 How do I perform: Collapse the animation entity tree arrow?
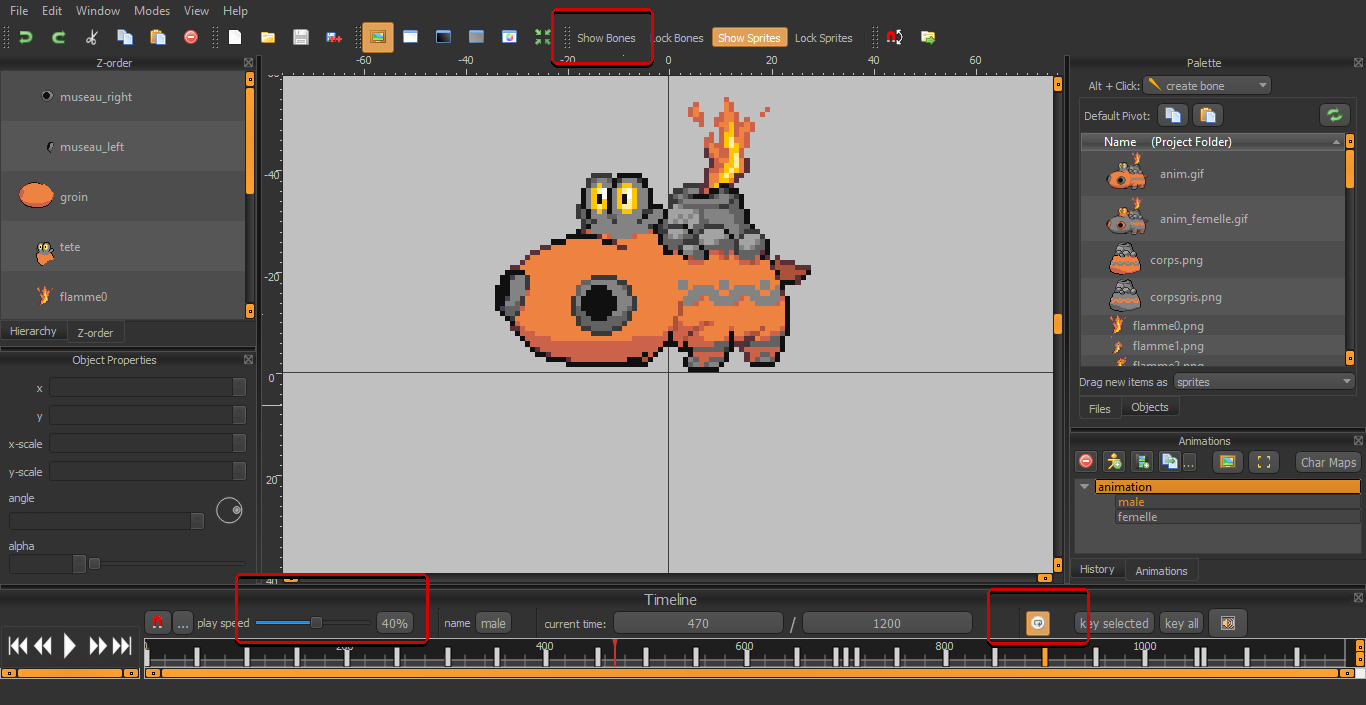click(x=1085, y=487)
